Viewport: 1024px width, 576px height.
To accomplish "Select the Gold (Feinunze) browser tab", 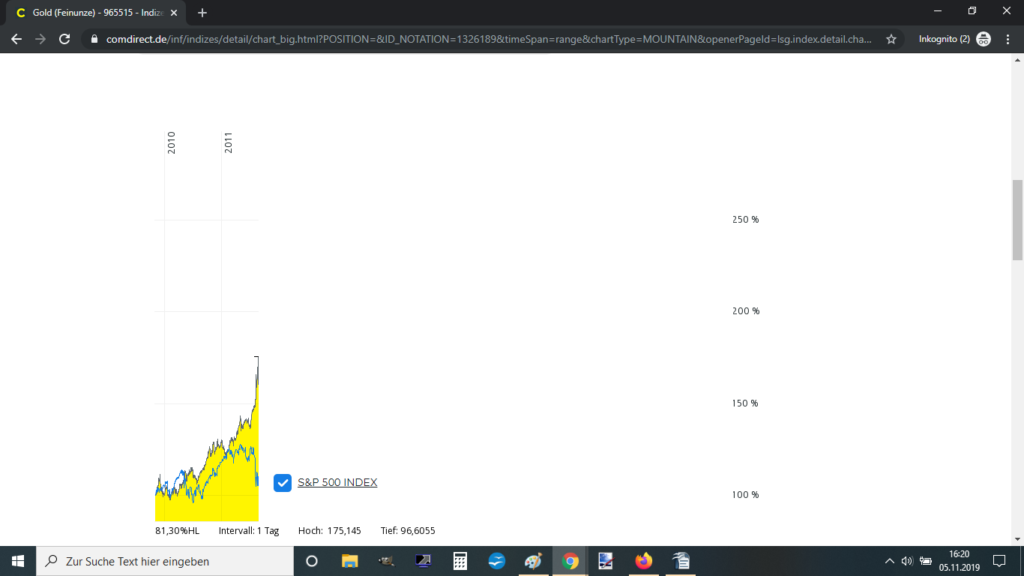I will click(x=95, y=12).
